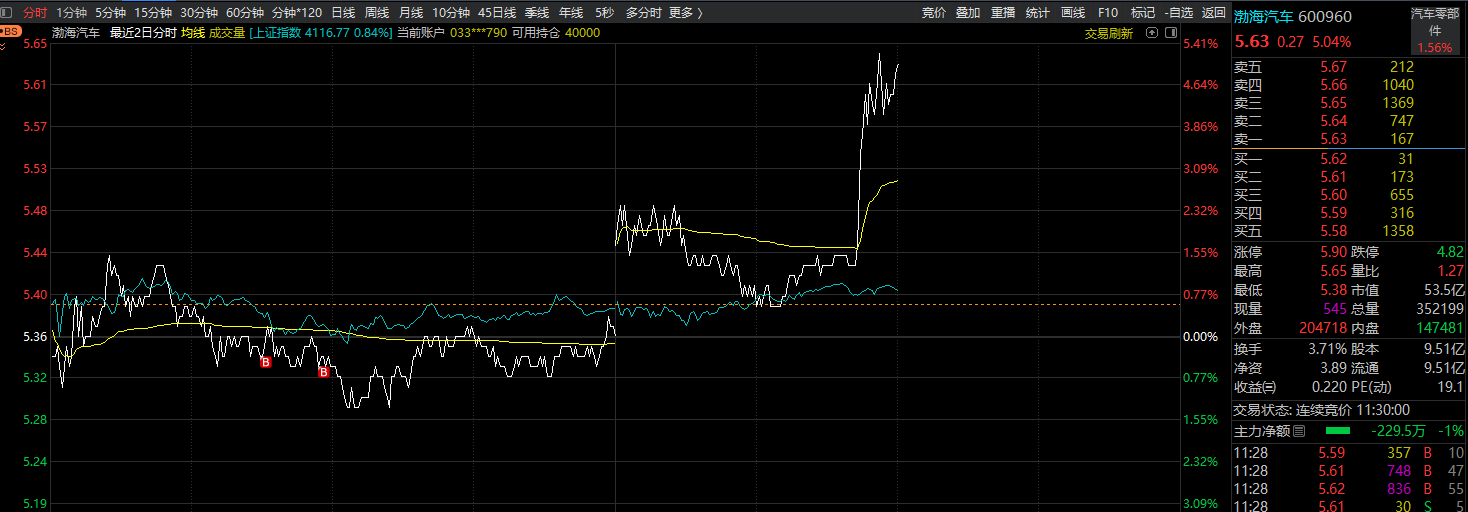
Task: Click the 卖四 price 5.66
Action: (1333, 85)
